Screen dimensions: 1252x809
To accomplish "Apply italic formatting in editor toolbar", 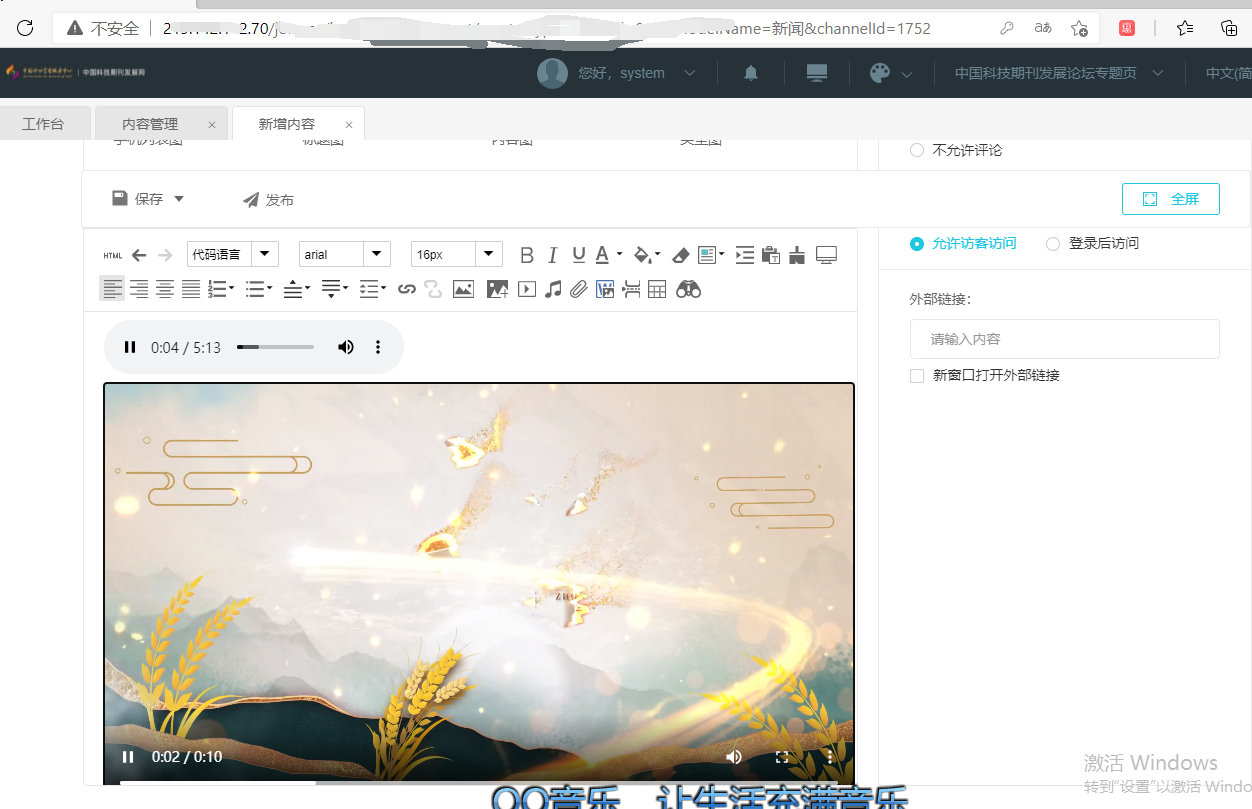I will pyautogui.click(x=552, y=255).
